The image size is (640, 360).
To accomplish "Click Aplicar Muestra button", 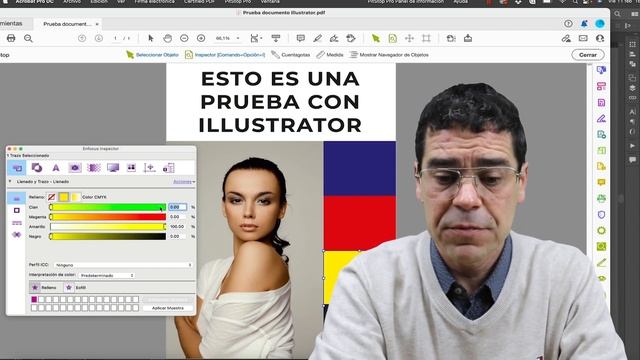I will point(168,308).
